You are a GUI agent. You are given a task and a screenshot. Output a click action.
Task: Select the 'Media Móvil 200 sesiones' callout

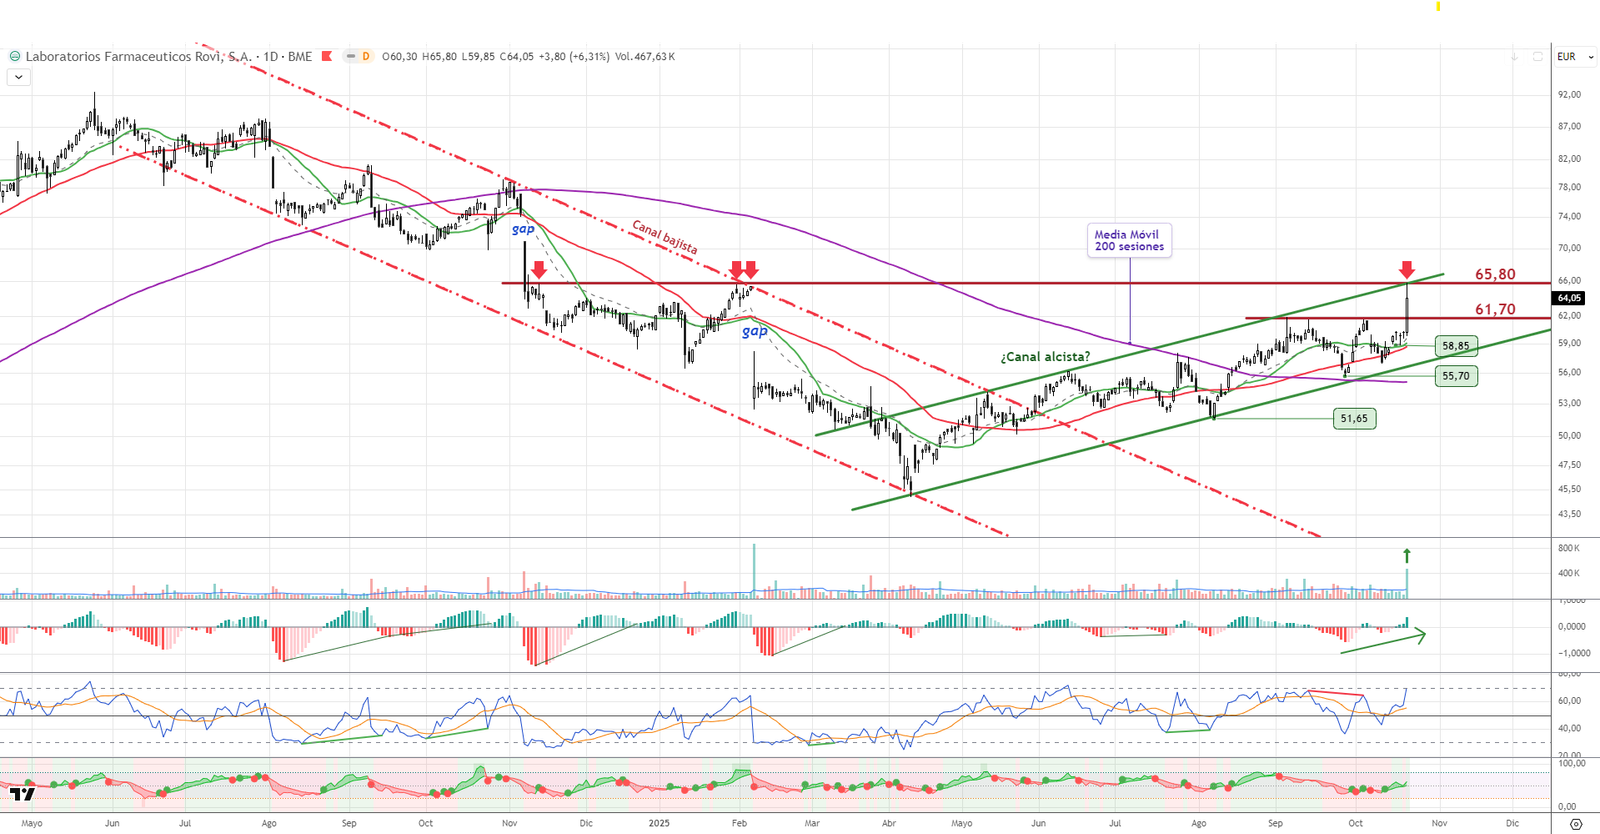pyautogui.click(x=1129, y=241)
